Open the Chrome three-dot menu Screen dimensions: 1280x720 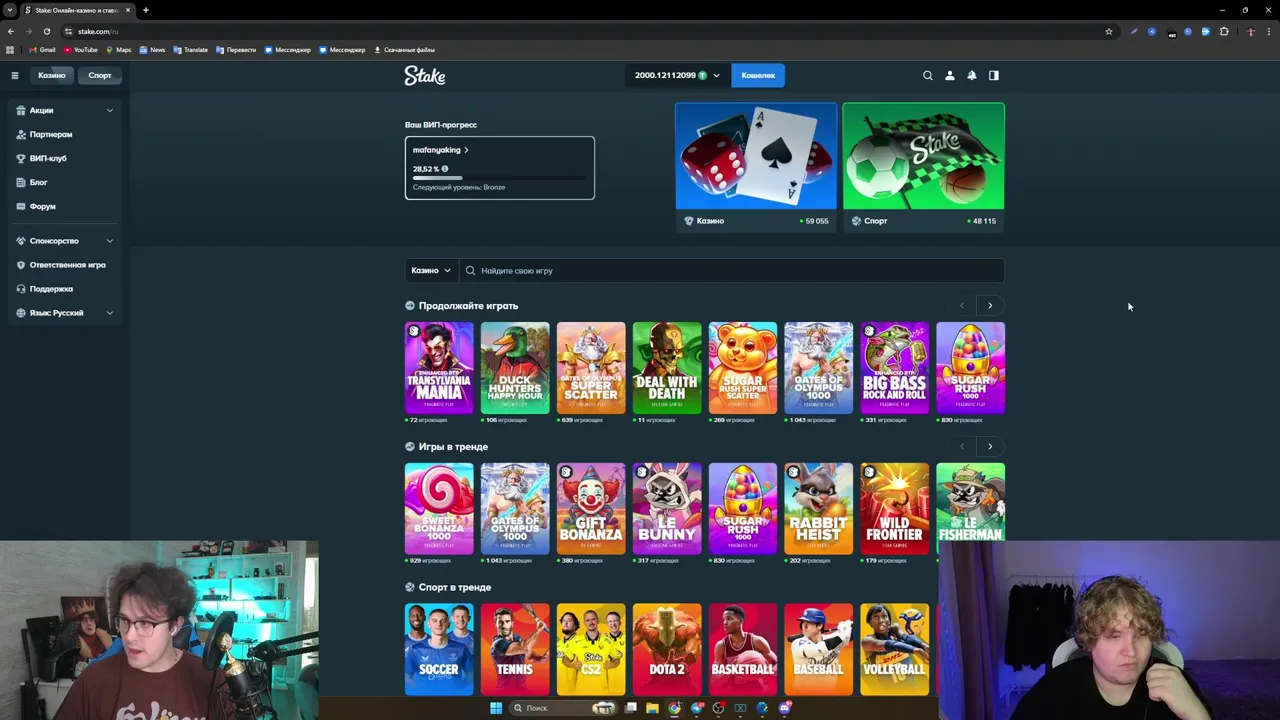(x=1268, y=31)
